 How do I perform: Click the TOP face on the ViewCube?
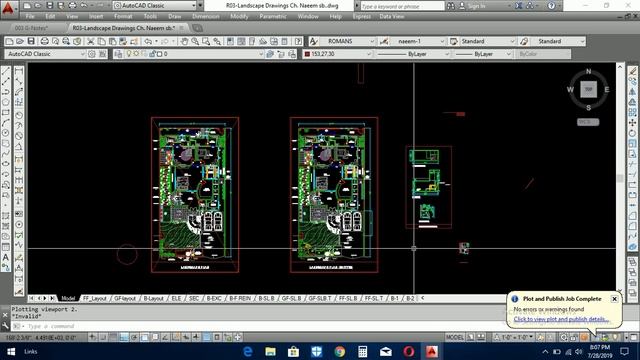[589, 89]
